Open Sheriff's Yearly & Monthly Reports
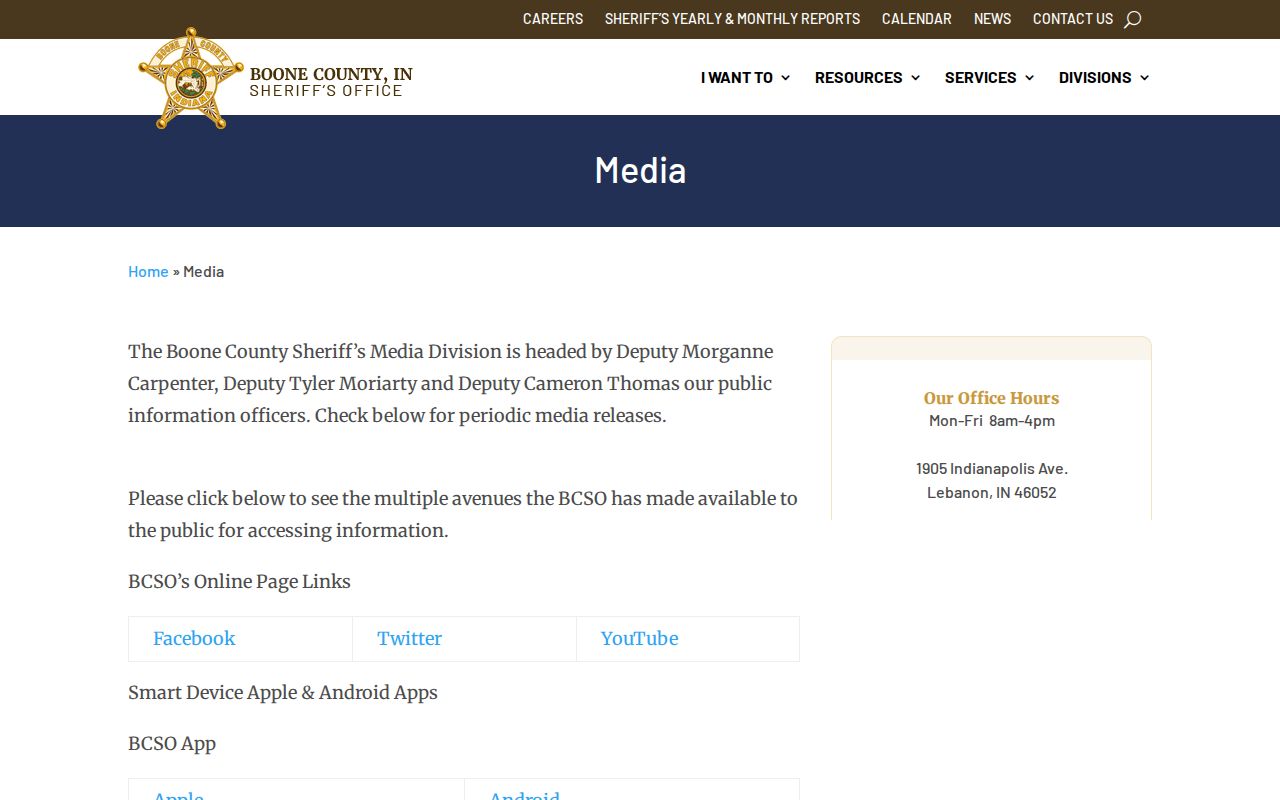This screenshot has height=800, width=1280. [732, 19]
